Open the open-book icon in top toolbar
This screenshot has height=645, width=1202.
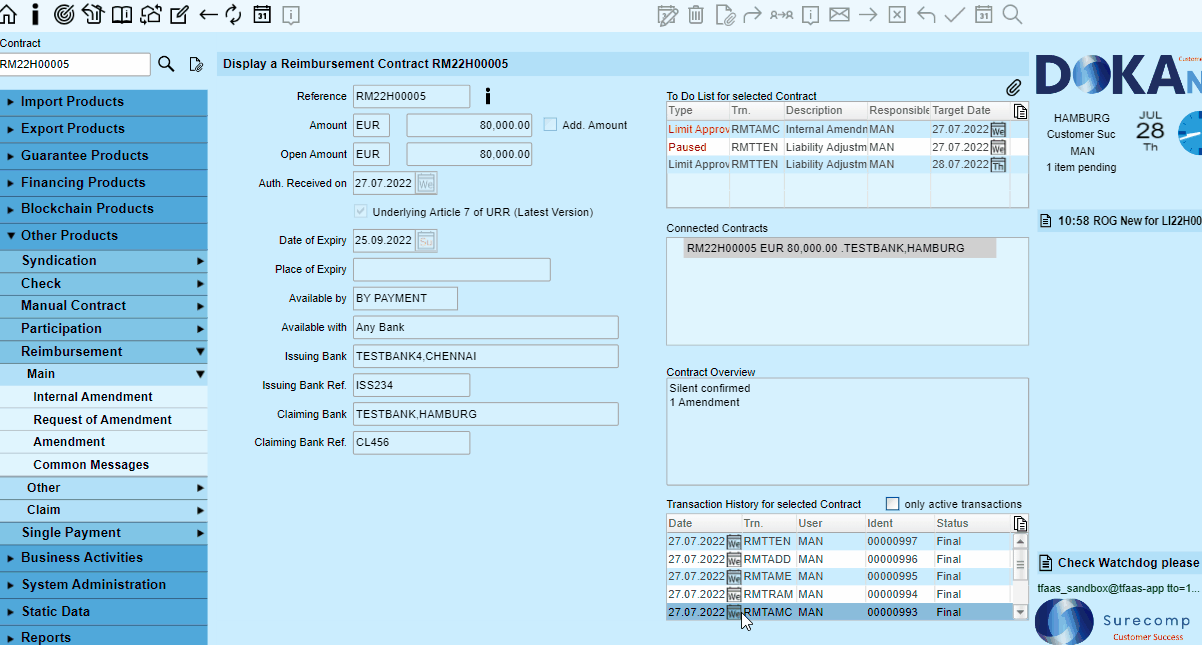(121, 14)
